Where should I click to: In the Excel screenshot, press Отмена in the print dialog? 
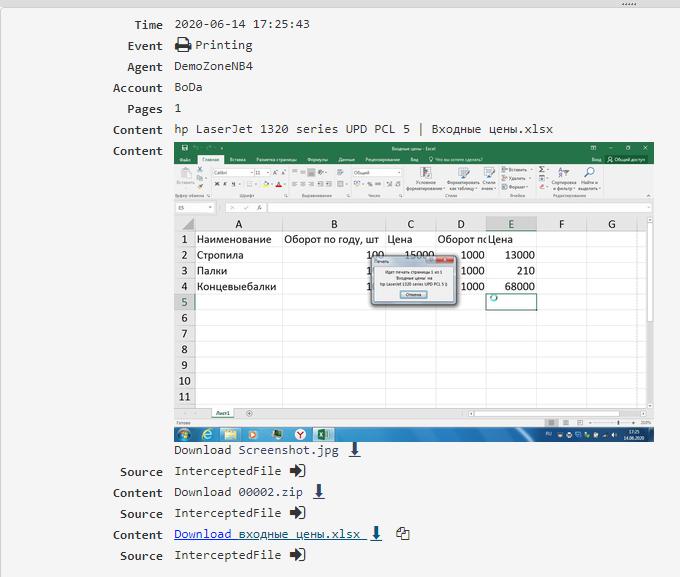point(413,295)
